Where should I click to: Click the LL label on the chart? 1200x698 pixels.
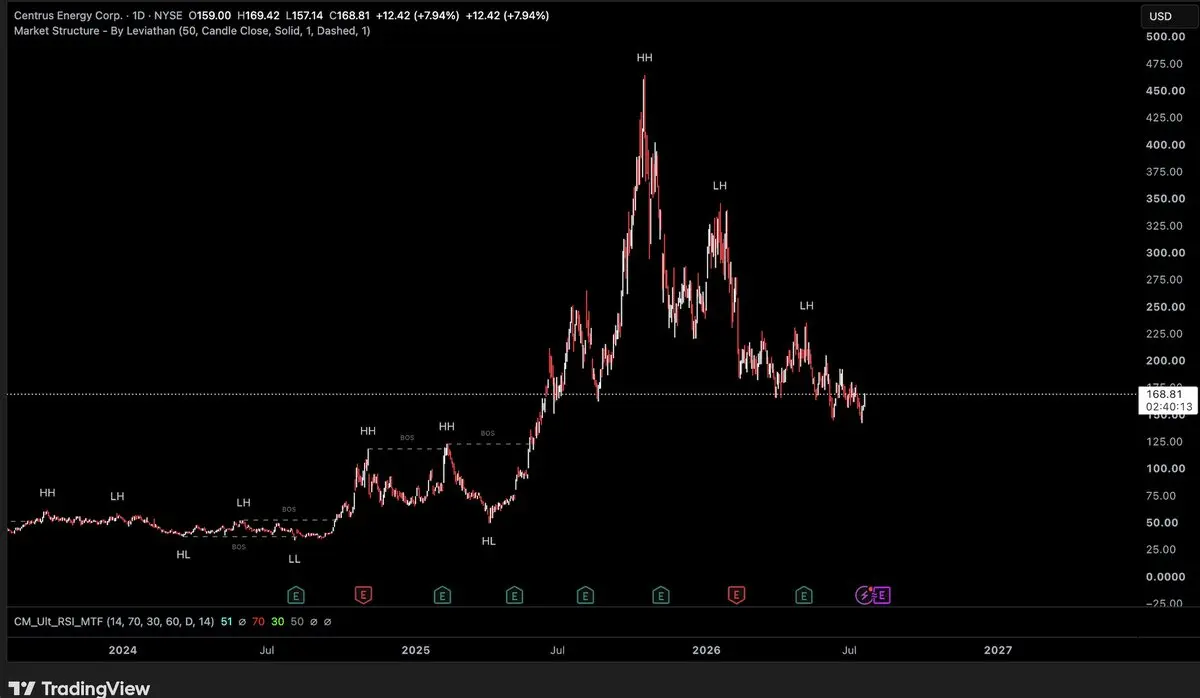pyautogui.click(x=294, y=559)
